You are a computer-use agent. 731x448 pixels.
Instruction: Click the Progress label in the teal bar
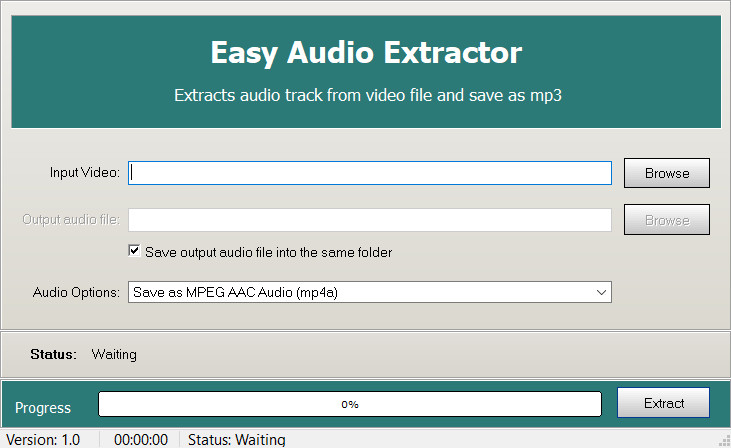[x=43, y=408]
